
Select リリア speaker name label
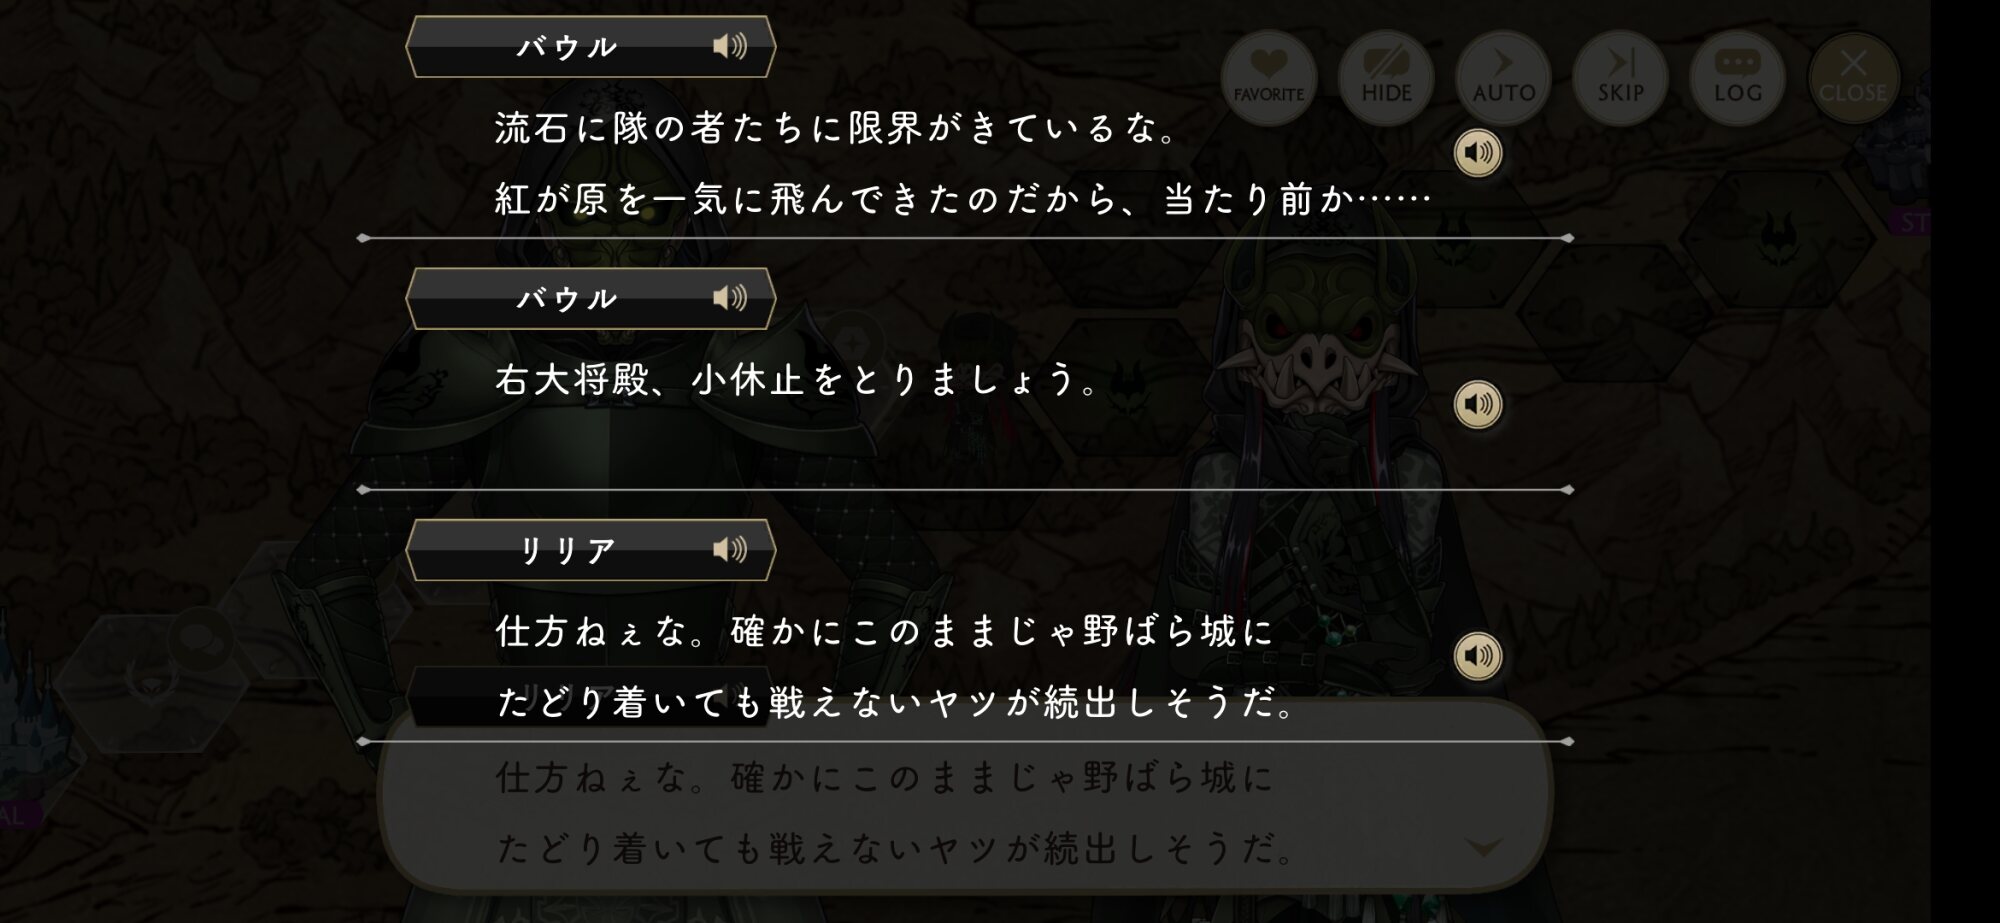pyautogui.click(x=567, y=550)
